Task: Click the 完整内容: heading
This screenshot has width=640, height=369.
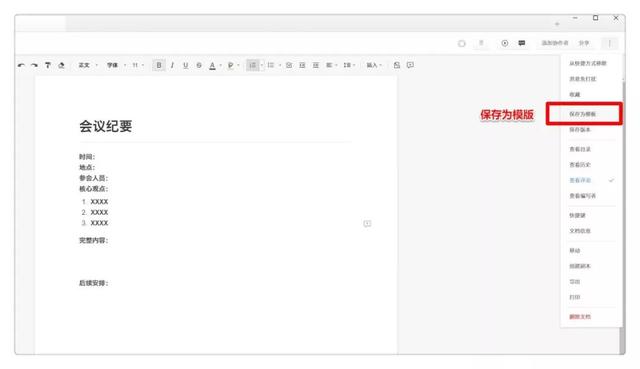Action: (x=93, y=240)
